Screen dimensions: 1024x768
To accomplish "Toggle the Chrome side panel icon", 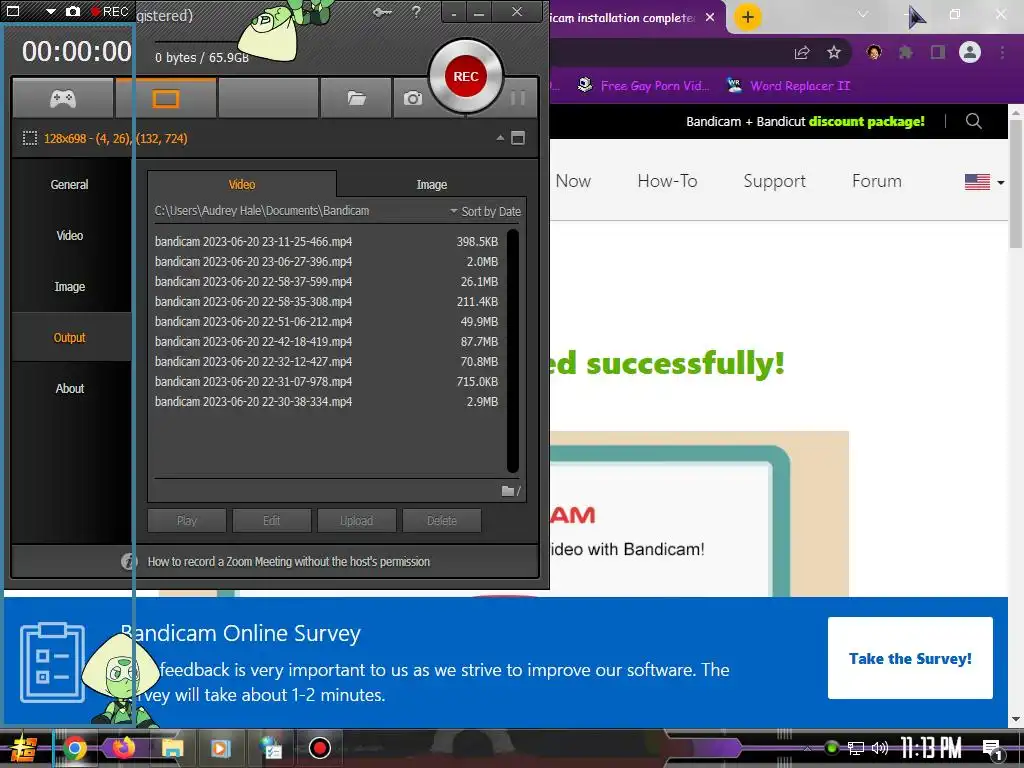I will point(938,52).
